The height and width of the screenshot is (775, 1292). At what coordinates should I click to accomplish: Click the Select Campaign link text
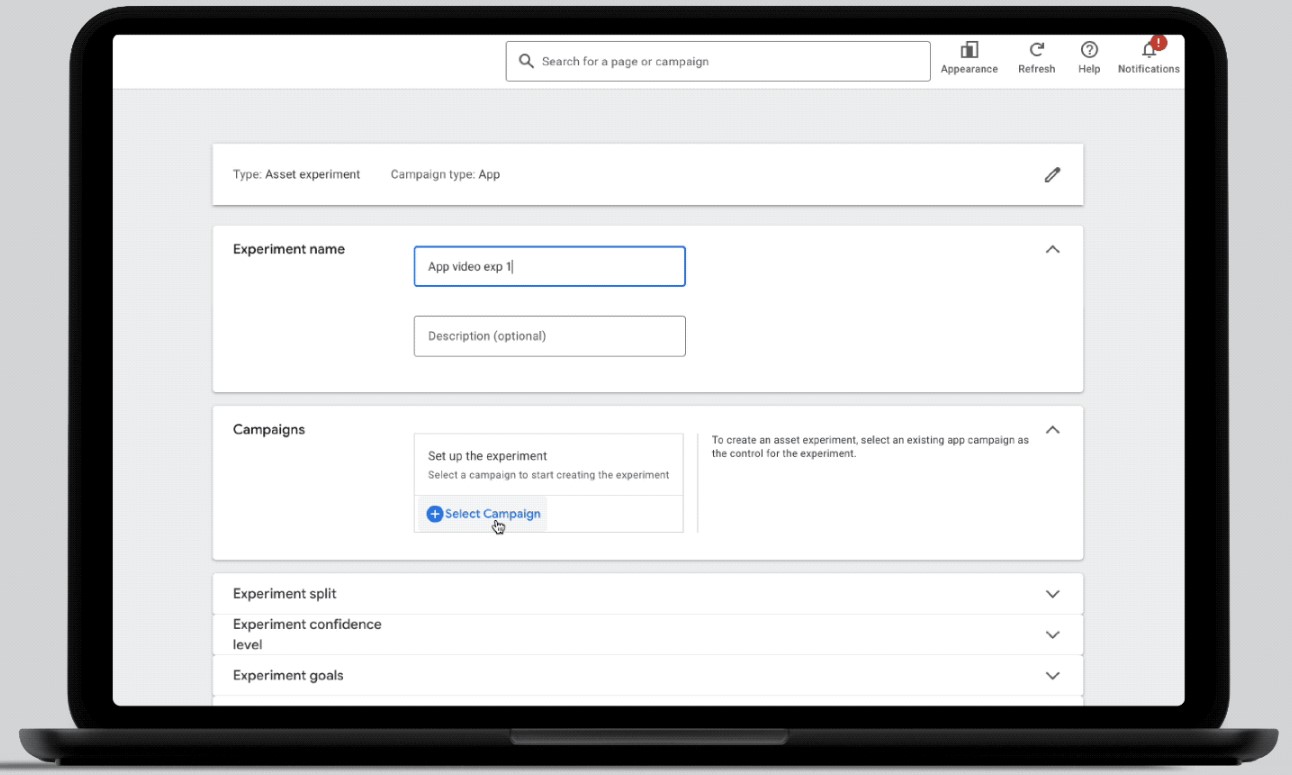click(x=492, y=514)
